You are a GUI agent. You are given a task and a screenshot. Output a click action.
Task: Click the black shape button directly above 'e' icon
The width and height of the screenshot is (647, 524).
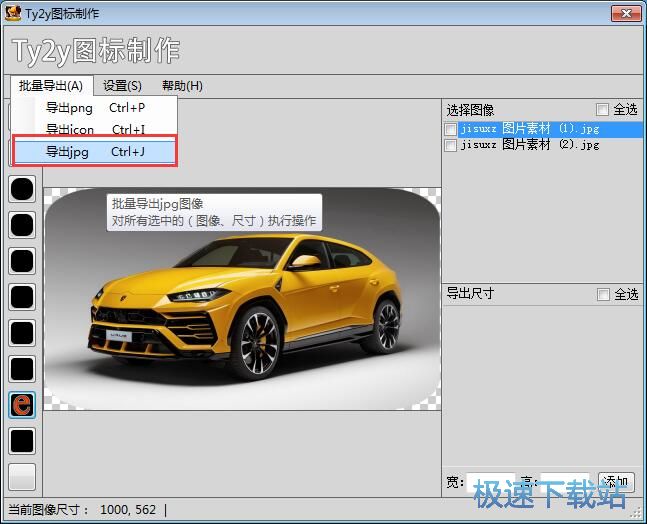[22, 369]
